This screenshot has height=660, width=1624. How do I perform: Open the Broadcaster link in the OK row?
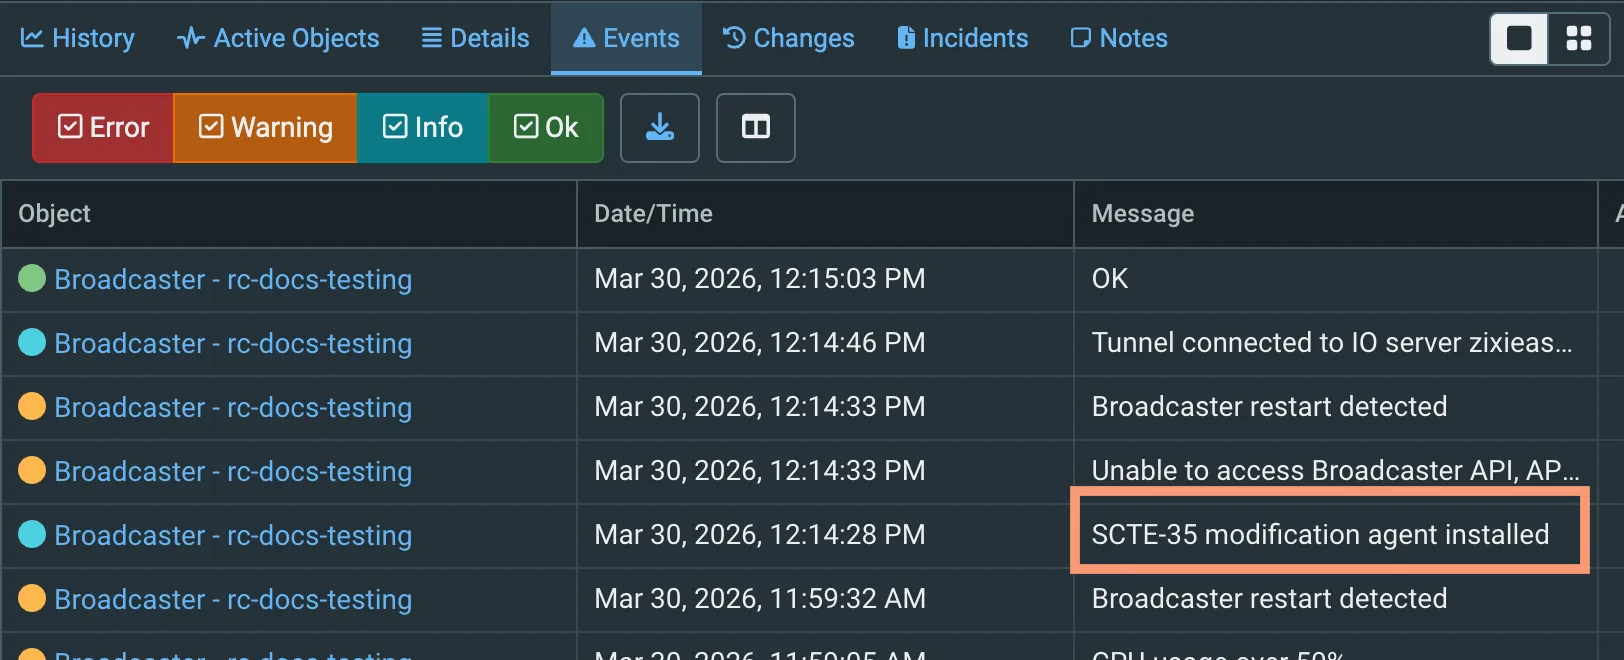coord(233,279)
